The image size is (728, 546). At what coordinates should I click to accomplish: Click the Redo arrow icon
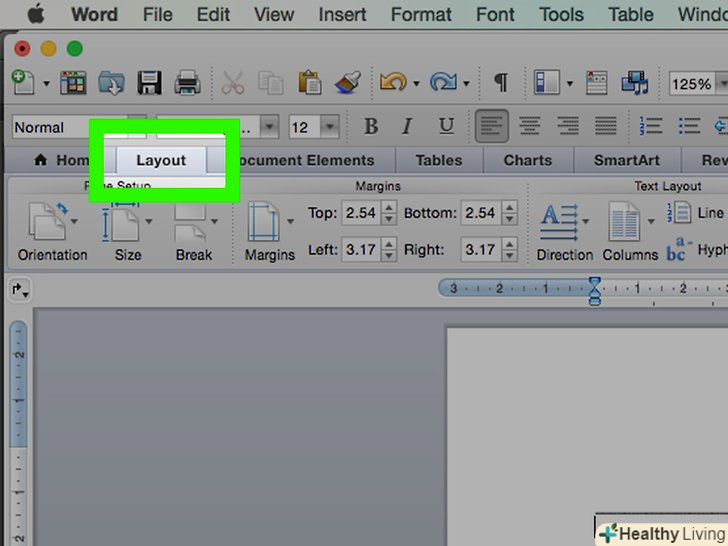click(443, 83)
